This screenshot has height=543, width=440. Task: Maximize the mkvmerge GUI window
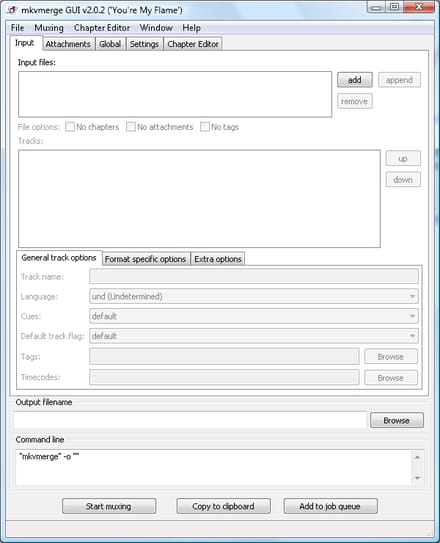click(394, 7)
